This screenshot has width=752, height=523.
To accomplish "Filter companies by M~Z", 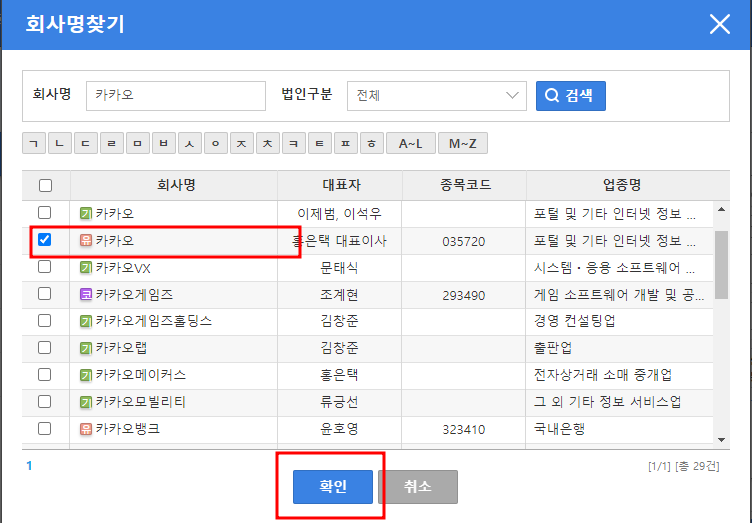I will point(463,143).
